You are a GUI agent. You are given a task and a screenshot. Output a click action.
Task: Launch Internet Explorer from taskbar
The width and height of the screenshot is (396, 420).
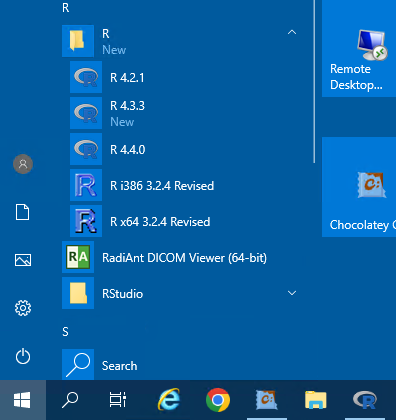[x=169, y=400]
